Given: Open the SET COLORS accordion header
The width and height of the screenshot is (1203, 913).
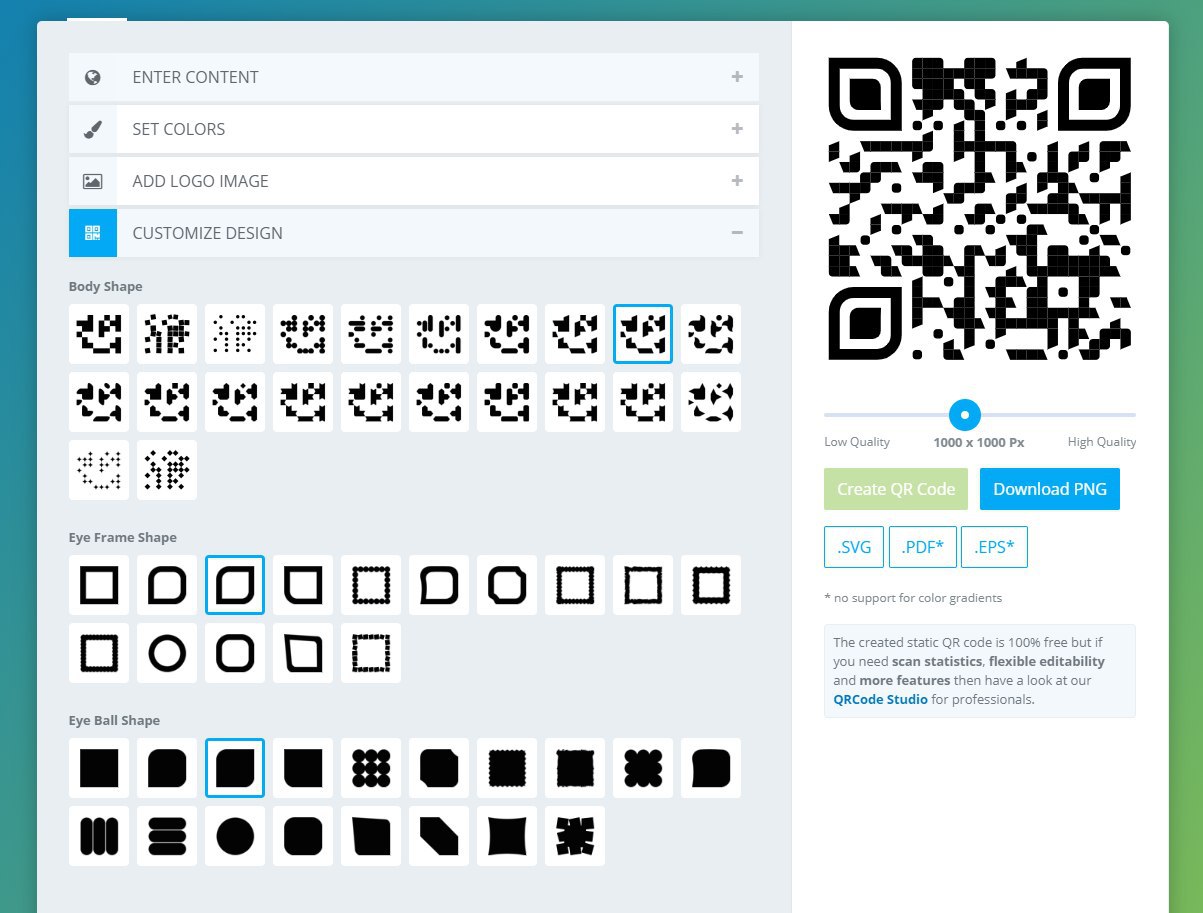Looking at the screenshot, I should pos(414,129).
